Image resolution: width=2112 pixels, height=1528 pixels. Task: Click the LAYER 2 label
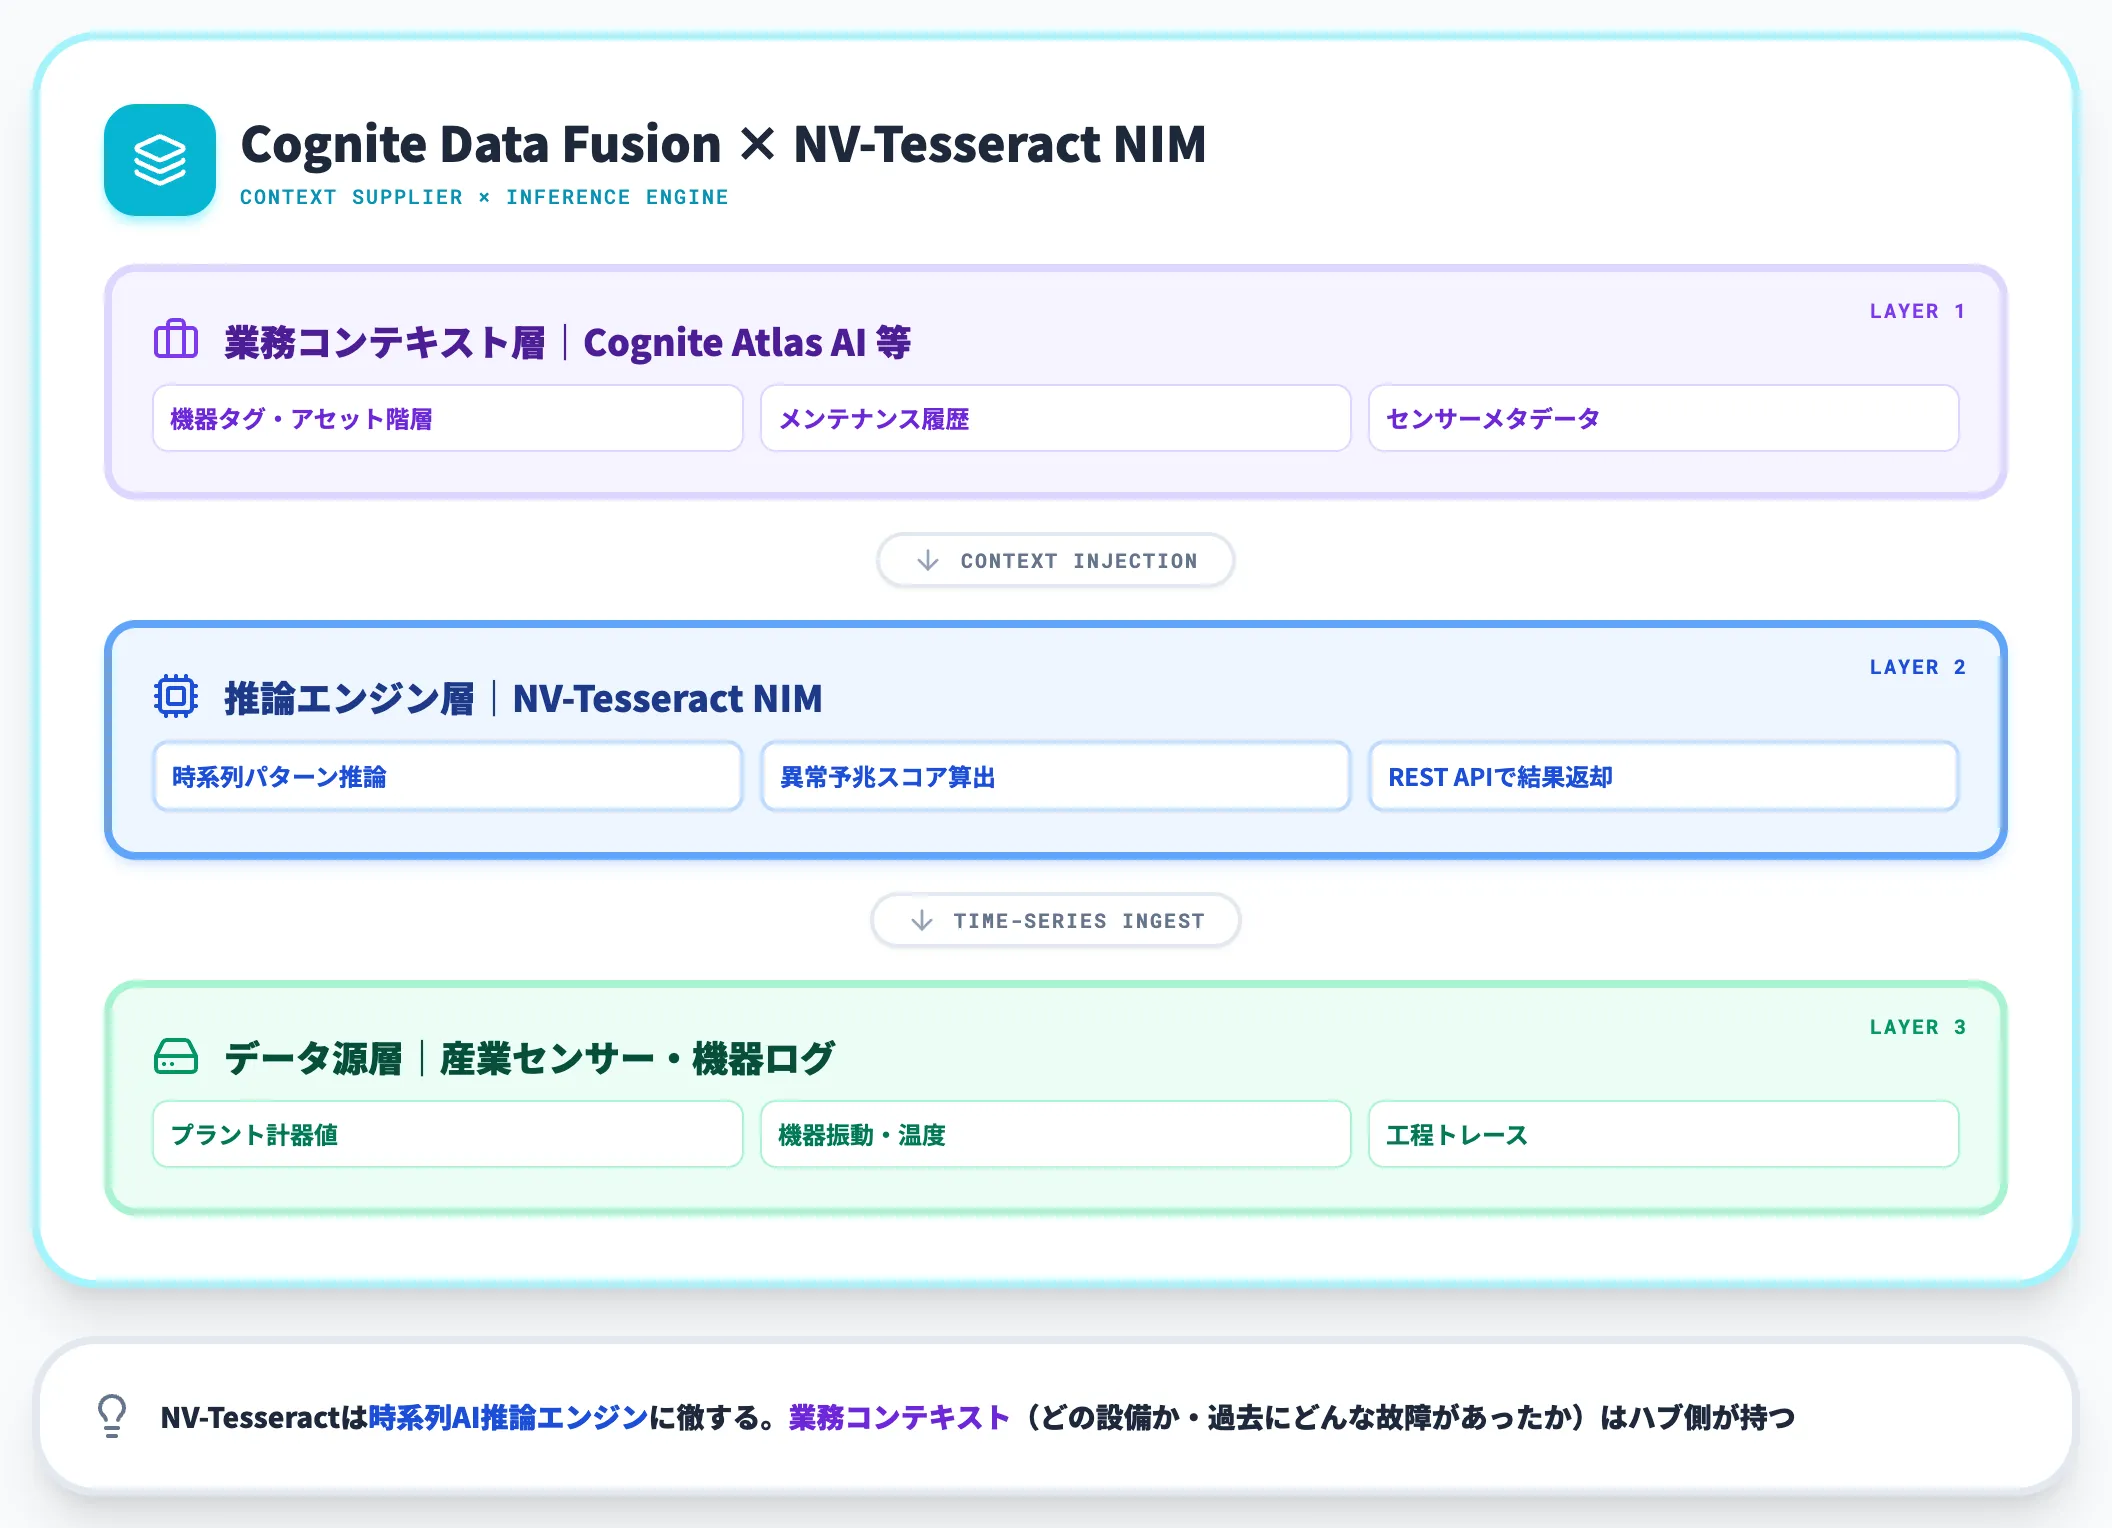click(x=1917, y=667)
